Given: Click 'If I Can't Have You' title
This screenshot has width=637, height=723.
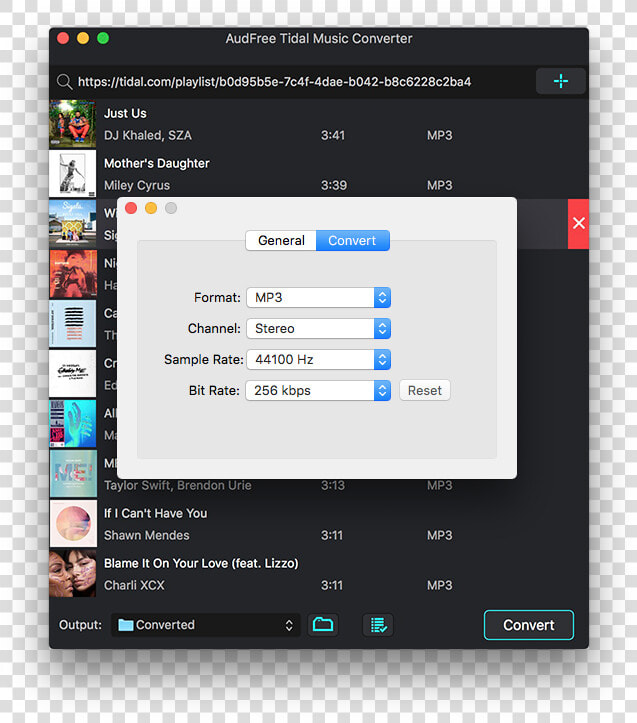Looking at the screenshot, I should point(155,513).
